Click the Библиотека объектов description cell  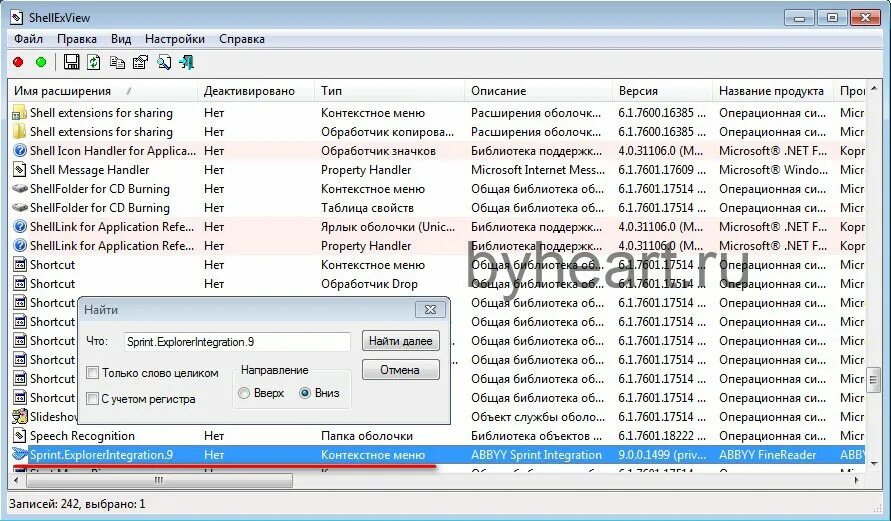[x=537, y=436]
